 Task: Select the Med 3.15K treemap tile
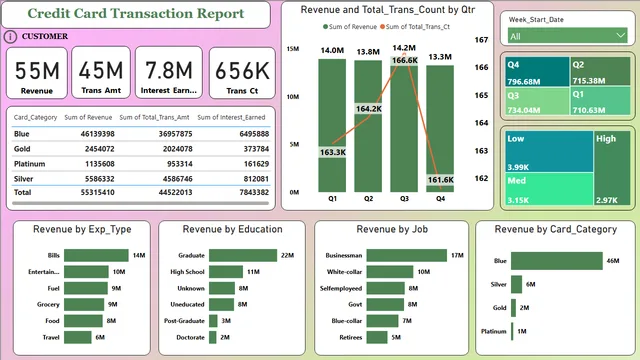[x=549, y=189]
